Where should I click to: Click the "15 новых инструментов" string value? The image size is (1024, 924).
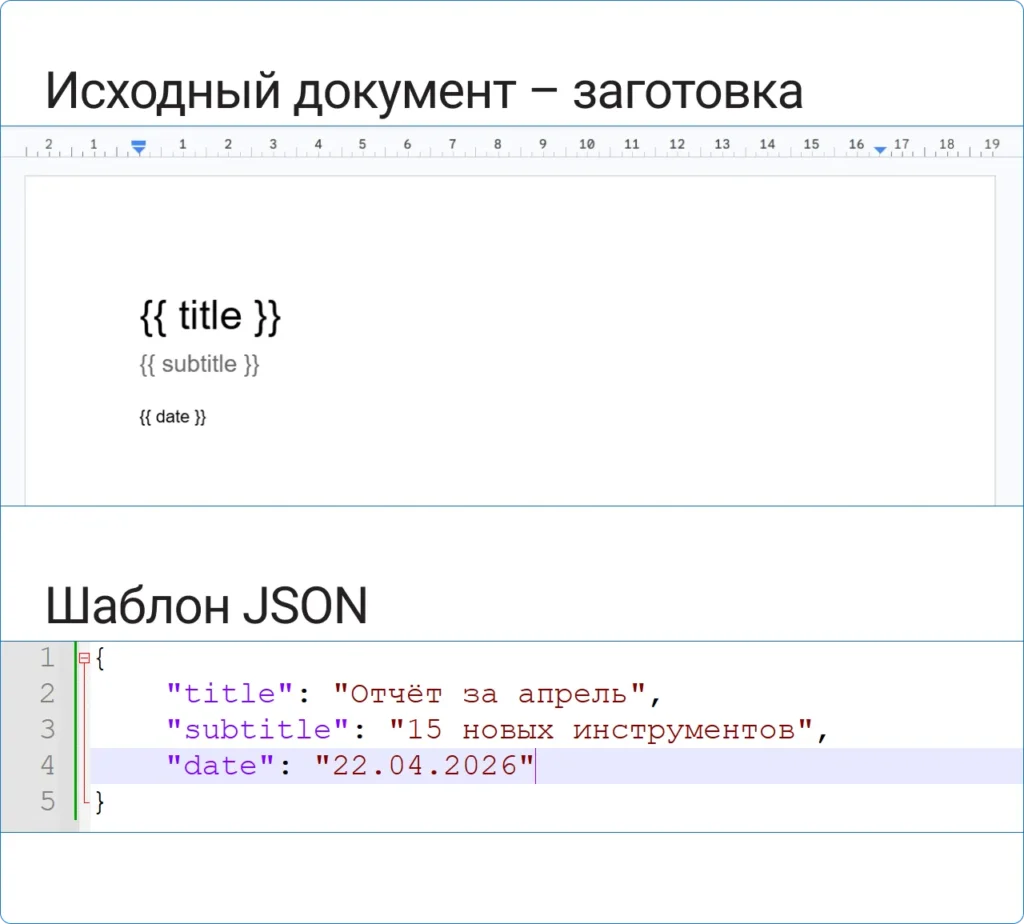point(601,729)
